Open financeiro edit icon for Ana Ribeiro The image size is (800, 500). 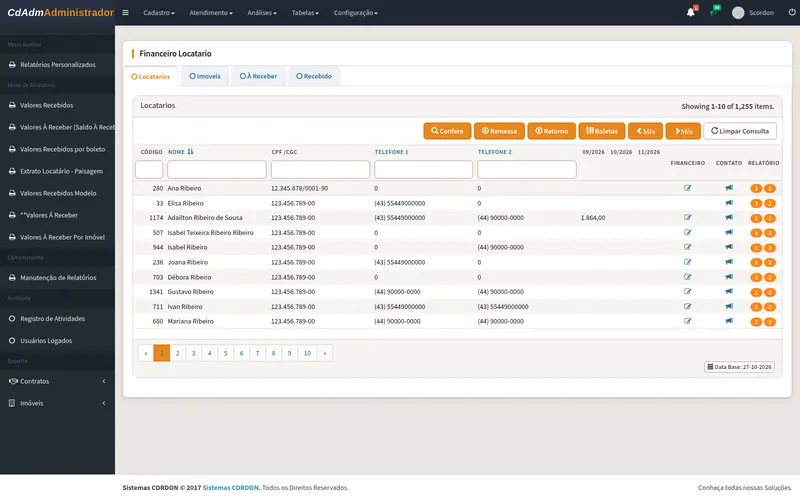[687, 188]
